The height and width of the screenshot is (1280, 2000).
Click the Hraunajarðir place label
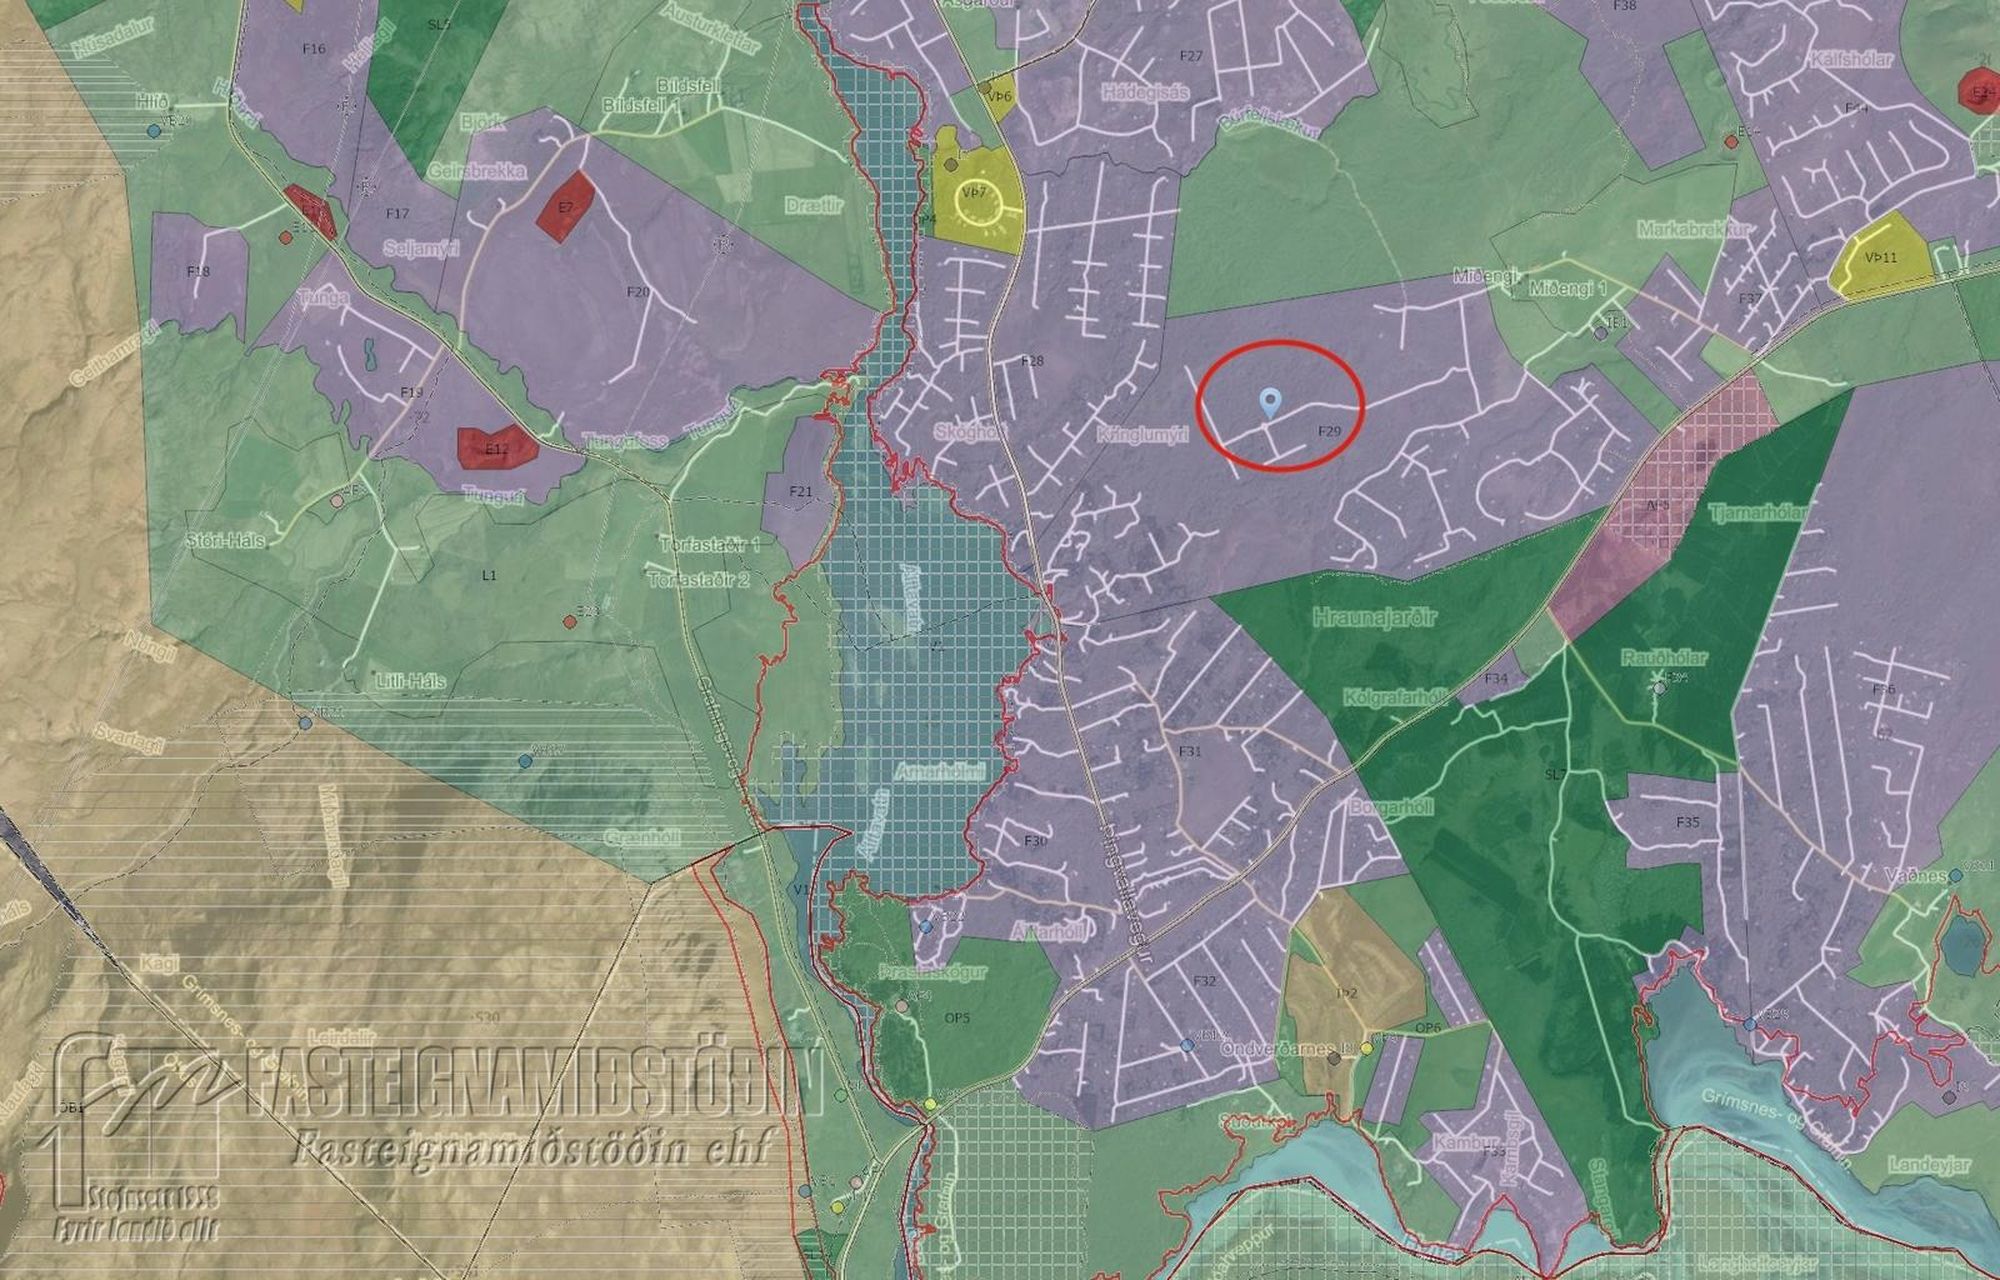pos(1373,617)
